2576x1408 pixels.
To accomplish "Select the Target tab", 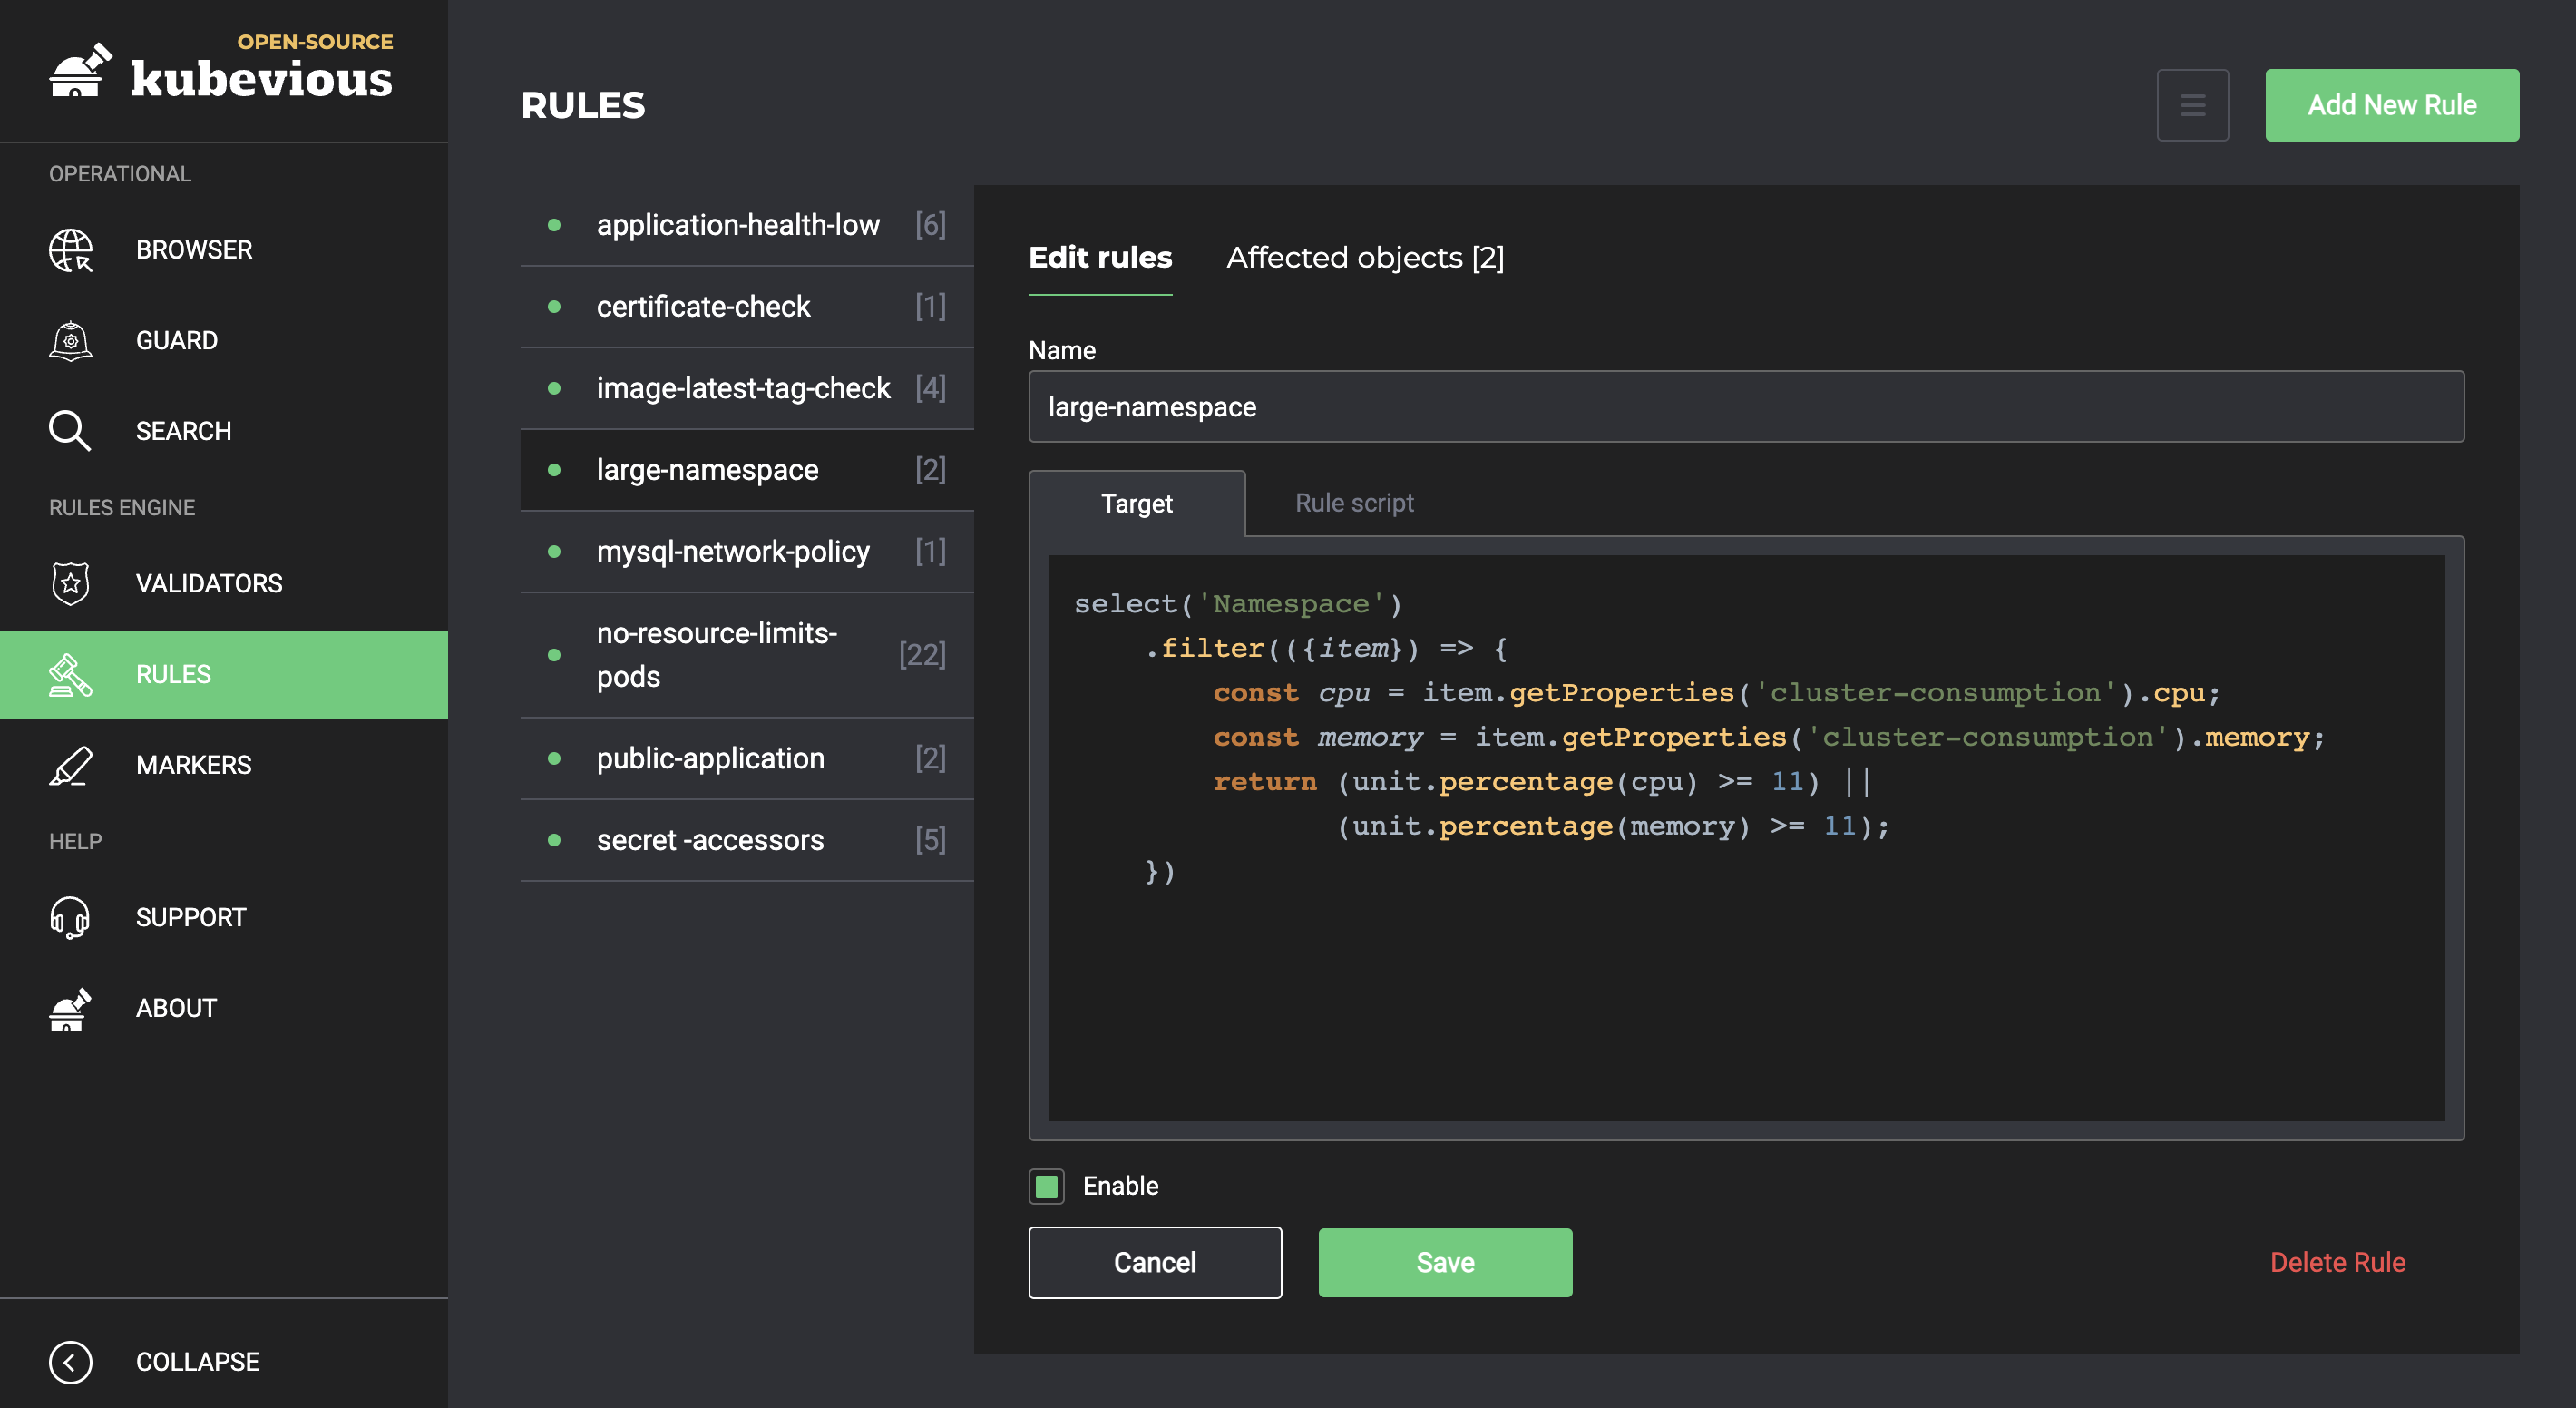I will pos(1137,504).
